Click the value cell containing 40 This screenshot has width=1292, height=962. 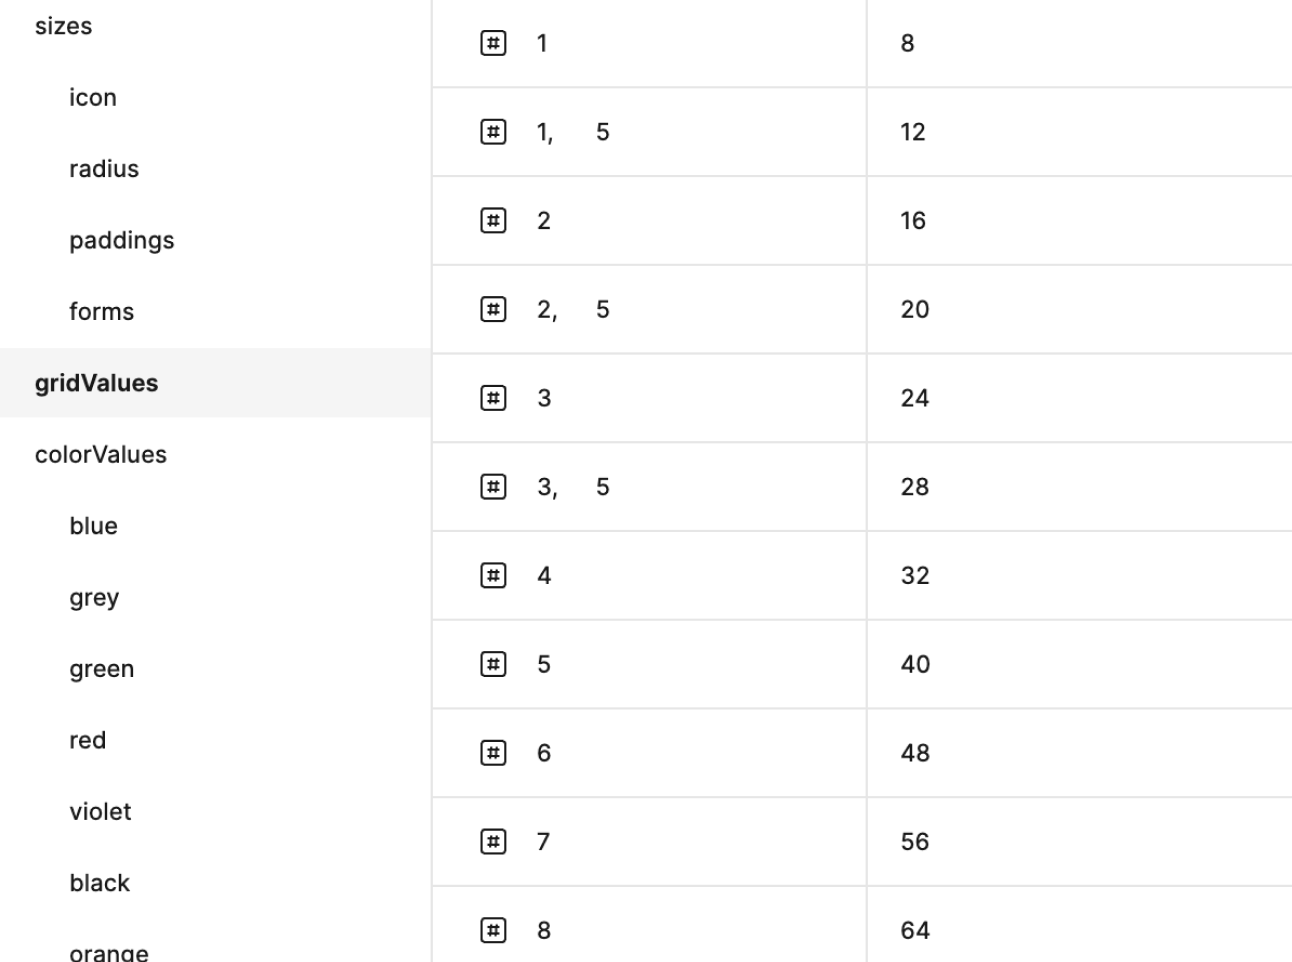point(915,664)
